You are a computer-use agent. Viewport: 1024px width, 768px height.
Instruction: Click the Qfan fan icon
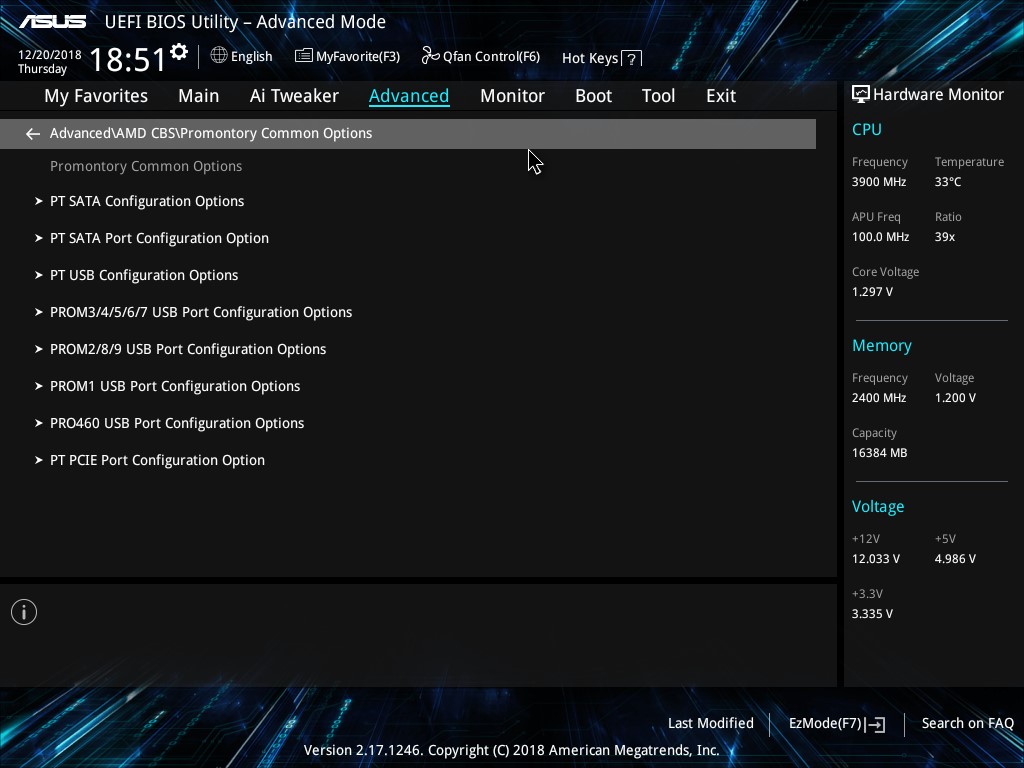coord(430,56)
